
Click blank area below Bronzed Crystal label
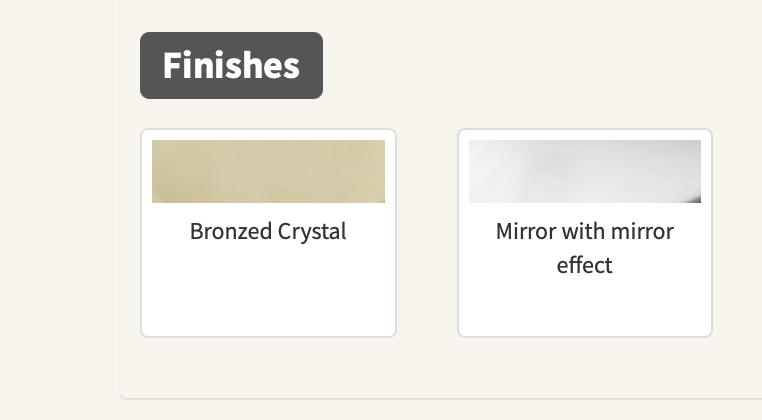tap(268, 295)
